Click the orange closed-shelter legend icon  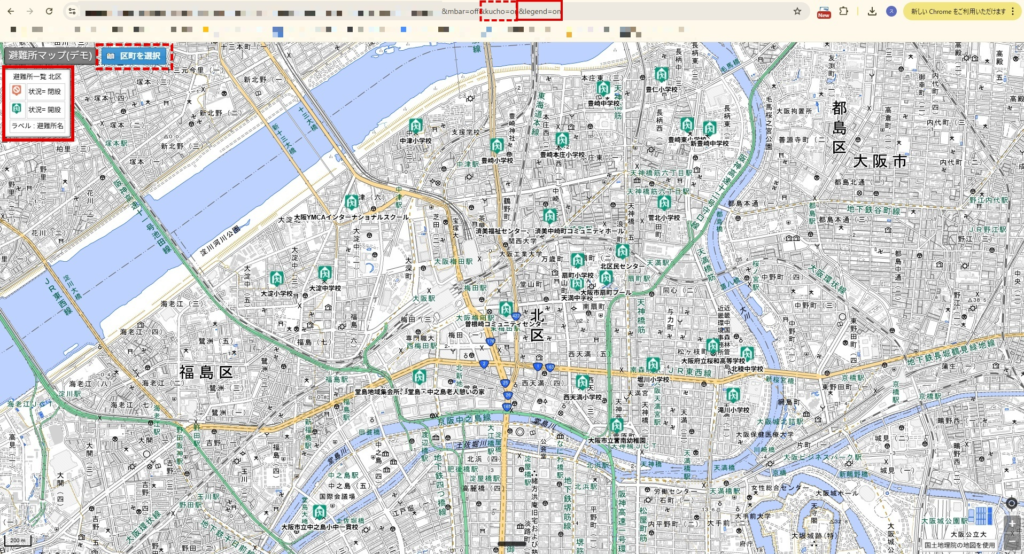coord(17,91)
